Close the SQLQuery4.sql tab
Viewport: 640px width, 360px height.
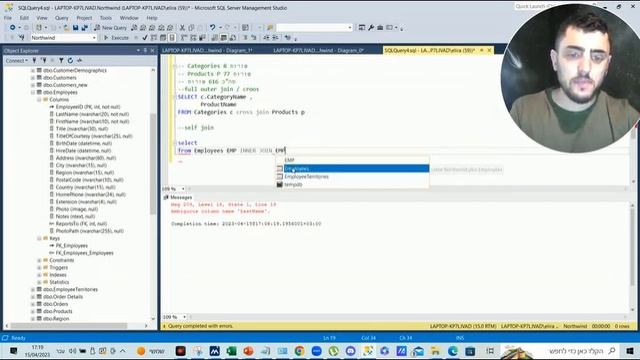point(489,50)
